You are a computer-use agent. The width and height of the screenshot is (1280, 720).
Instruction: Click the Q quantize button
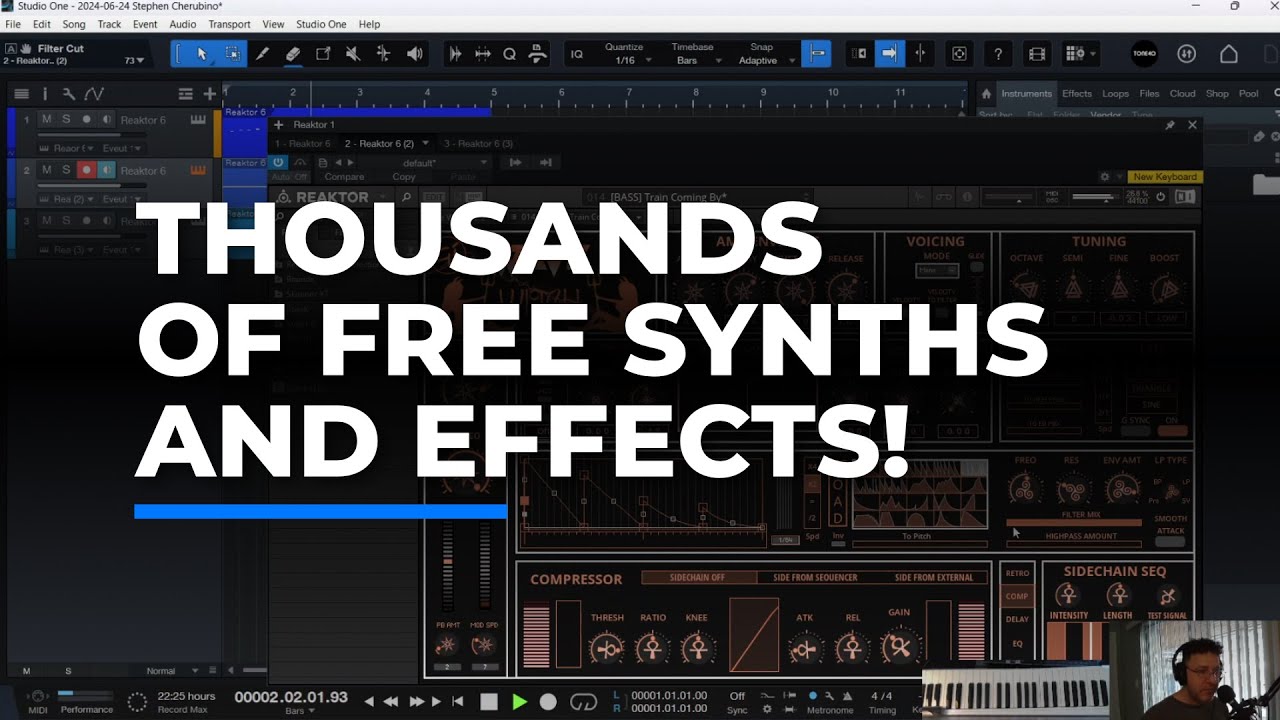(x=509, y=54)
